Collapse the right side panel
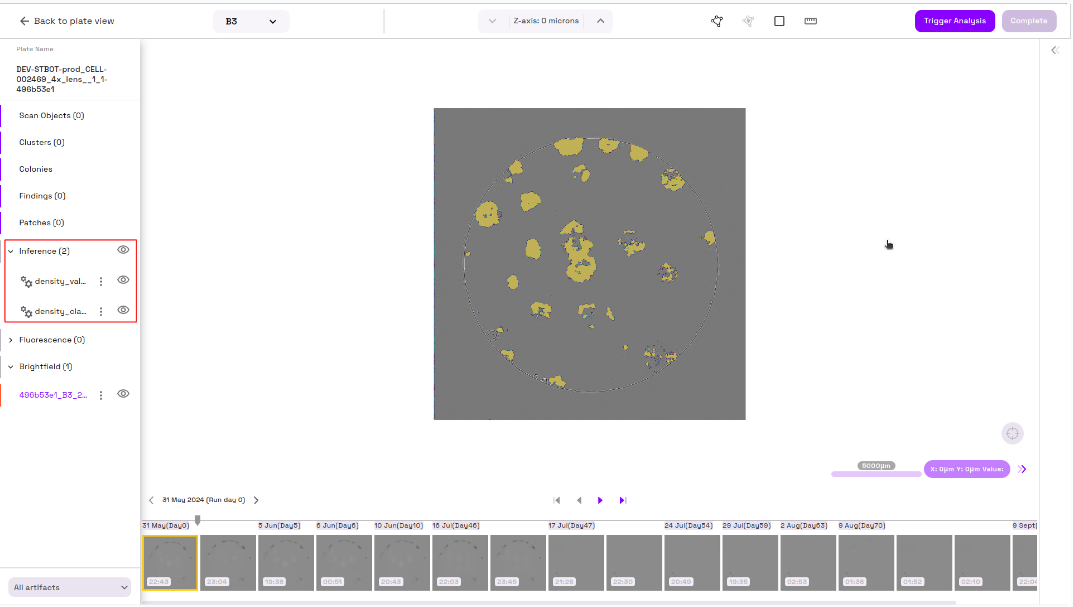This screenshot has width=1073, height=607. pyautogui.click(x=1054, y=50)
